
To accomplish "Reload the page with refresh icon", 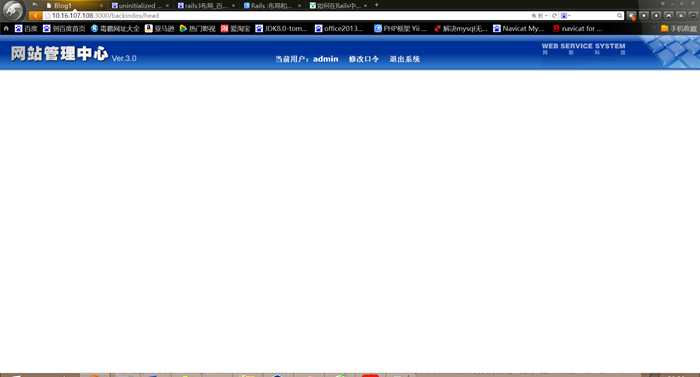I will [x=554, y=16].
